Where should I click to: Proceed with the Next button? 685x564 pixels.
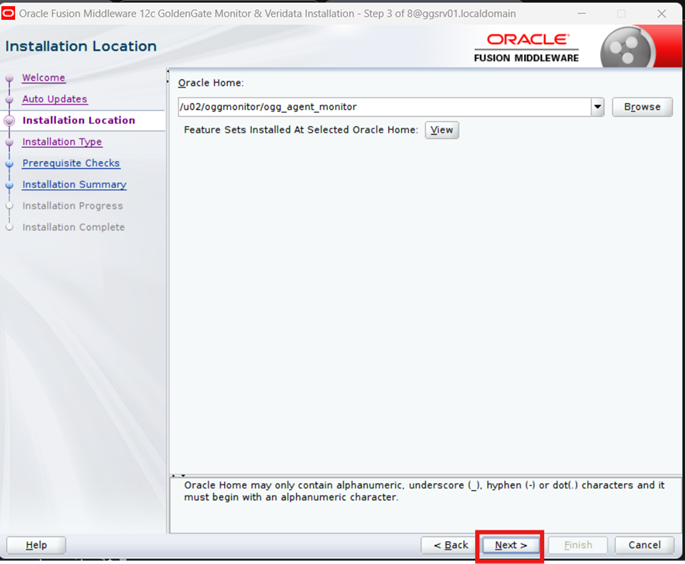[x=510, y=545]
